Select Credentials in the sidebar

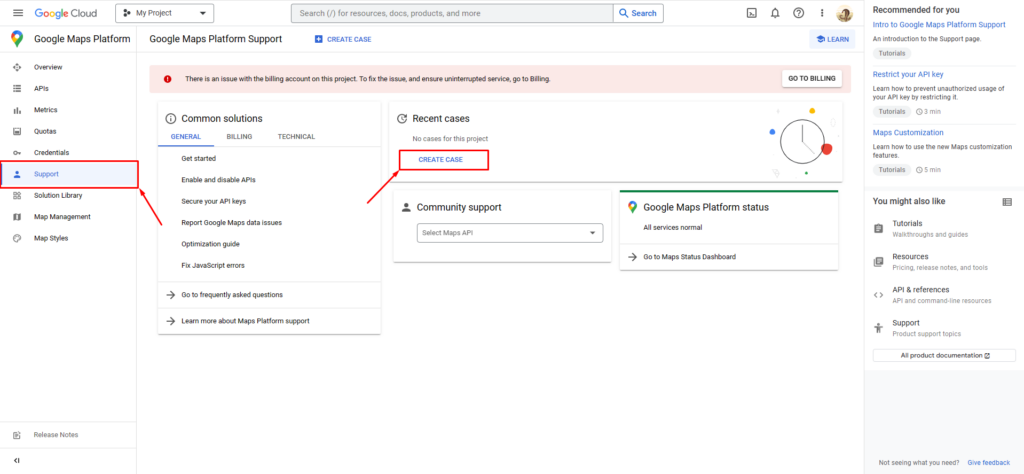coord(51,152)
